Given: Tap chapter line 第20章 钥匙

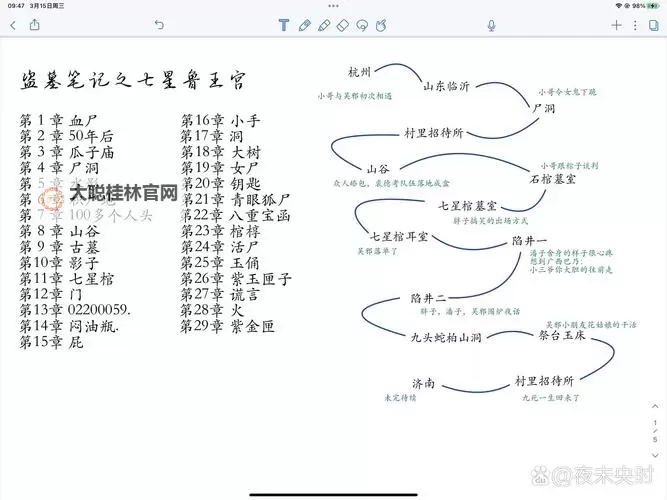Looking at the screenshot, I should point(221,183).
